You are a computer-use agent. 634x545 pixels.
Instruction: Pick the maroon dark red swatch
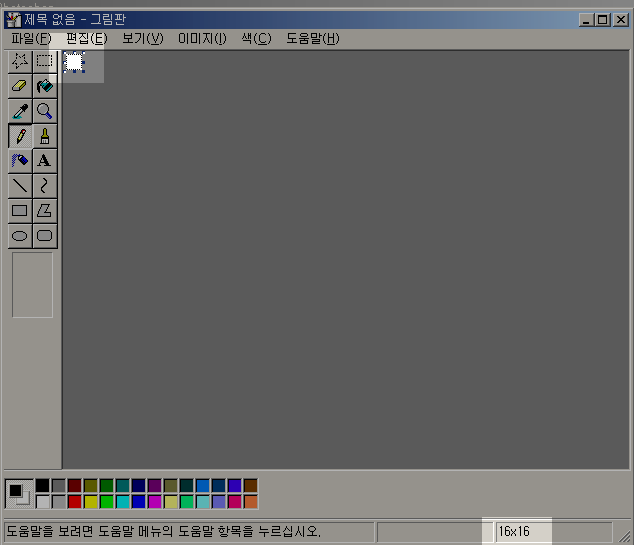(x=74, y=486)
